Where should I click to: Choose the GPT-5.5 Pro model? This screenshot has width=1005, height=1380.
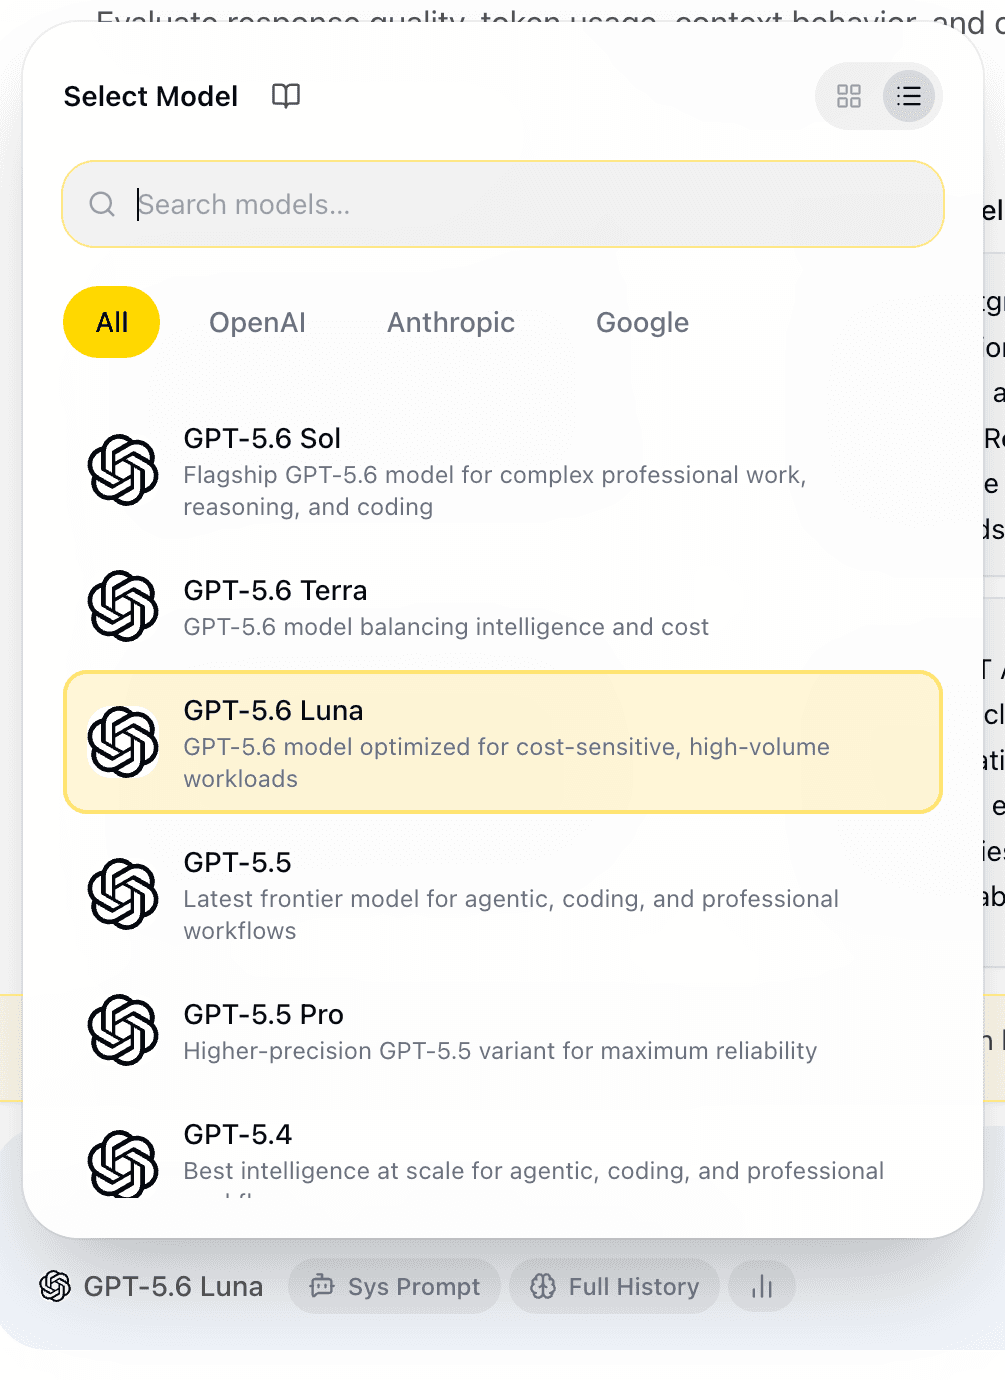click(503, 1030)
